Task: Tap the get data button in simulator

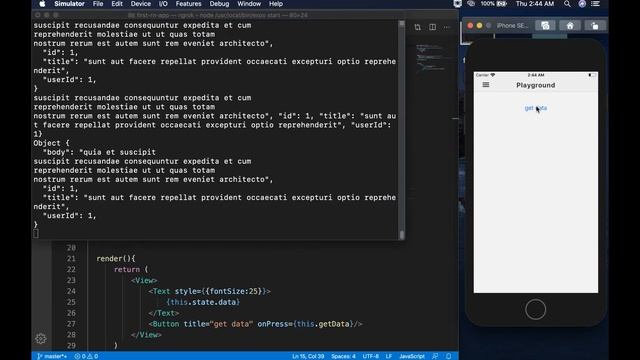Action: coord(536,108)
